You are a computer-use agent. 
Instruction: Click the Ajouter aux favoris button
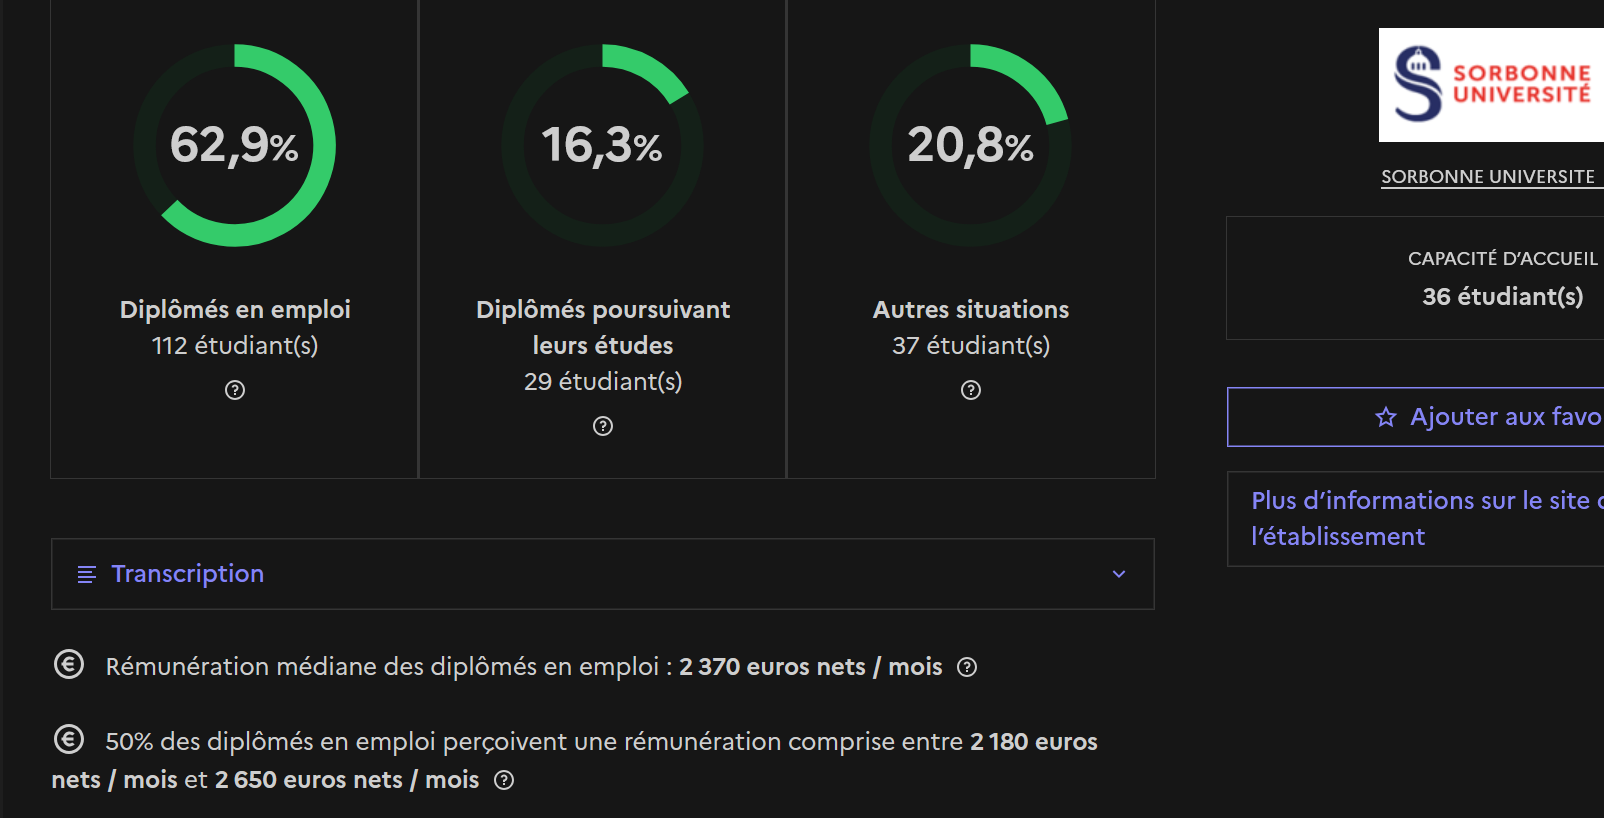click(x=1416, y=417)
